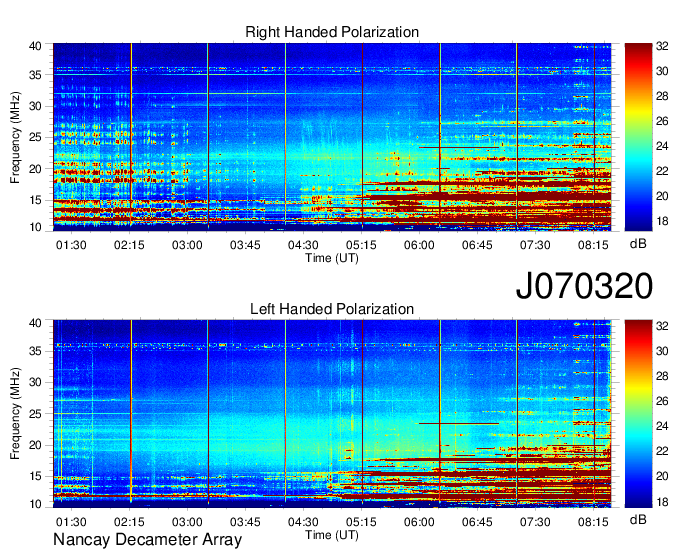
Task: Click the Left Handed Polarization plot title
Action: (332, 309)
